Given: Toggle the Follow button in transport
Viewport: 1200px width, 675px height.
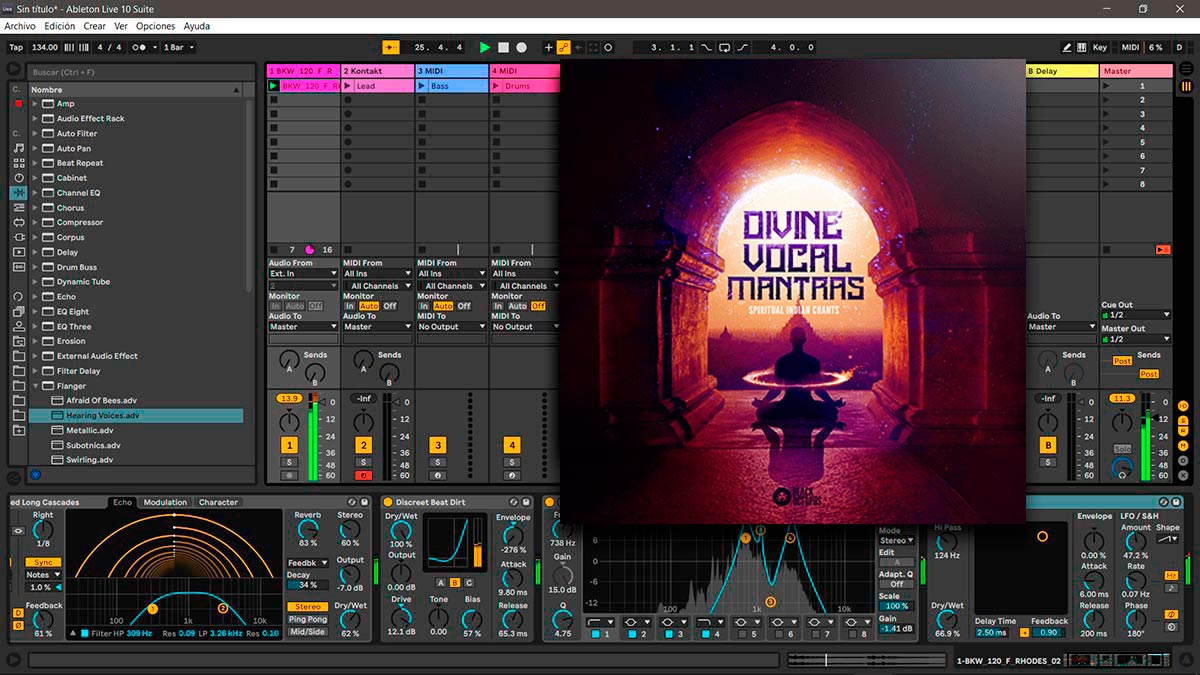Looking at the screenshot, I should click(x=390, y=47).
